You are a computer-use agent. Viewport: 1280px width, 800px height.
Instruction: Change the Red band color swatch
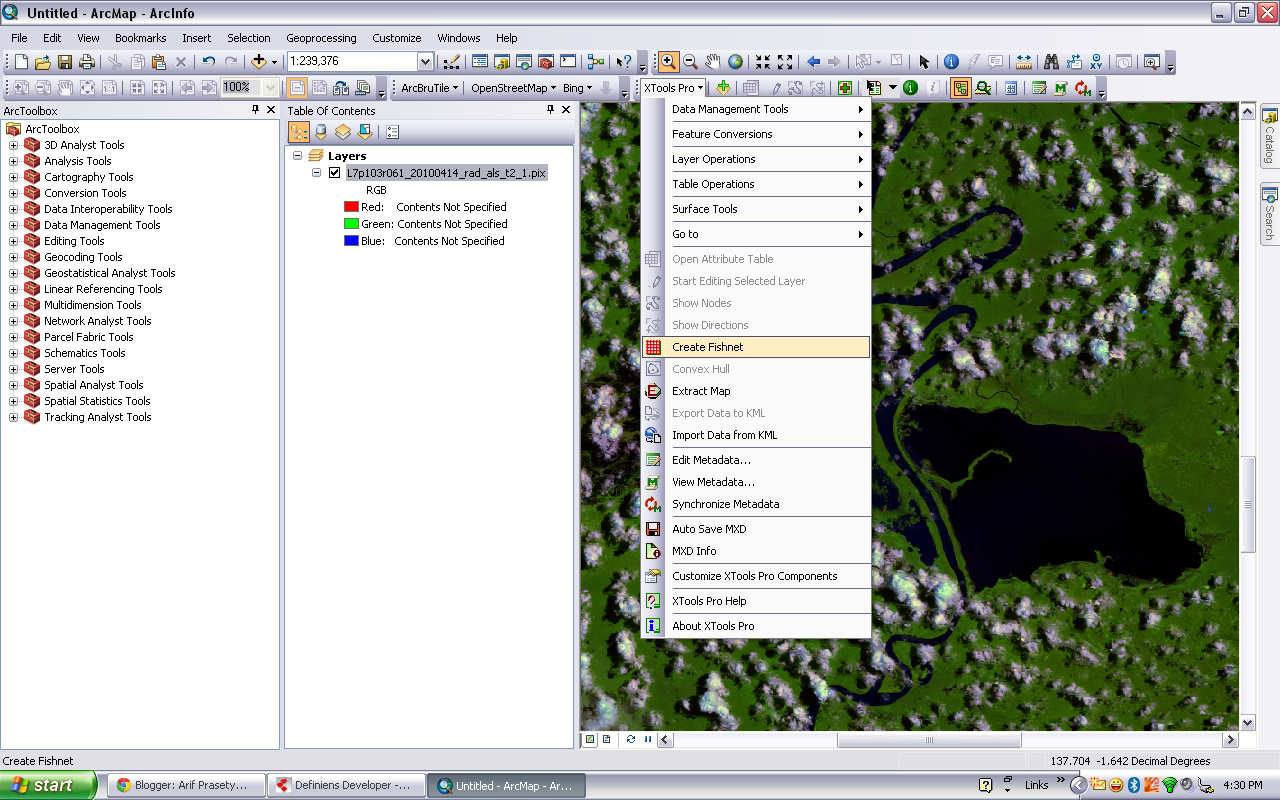click(x=351, y=206)
